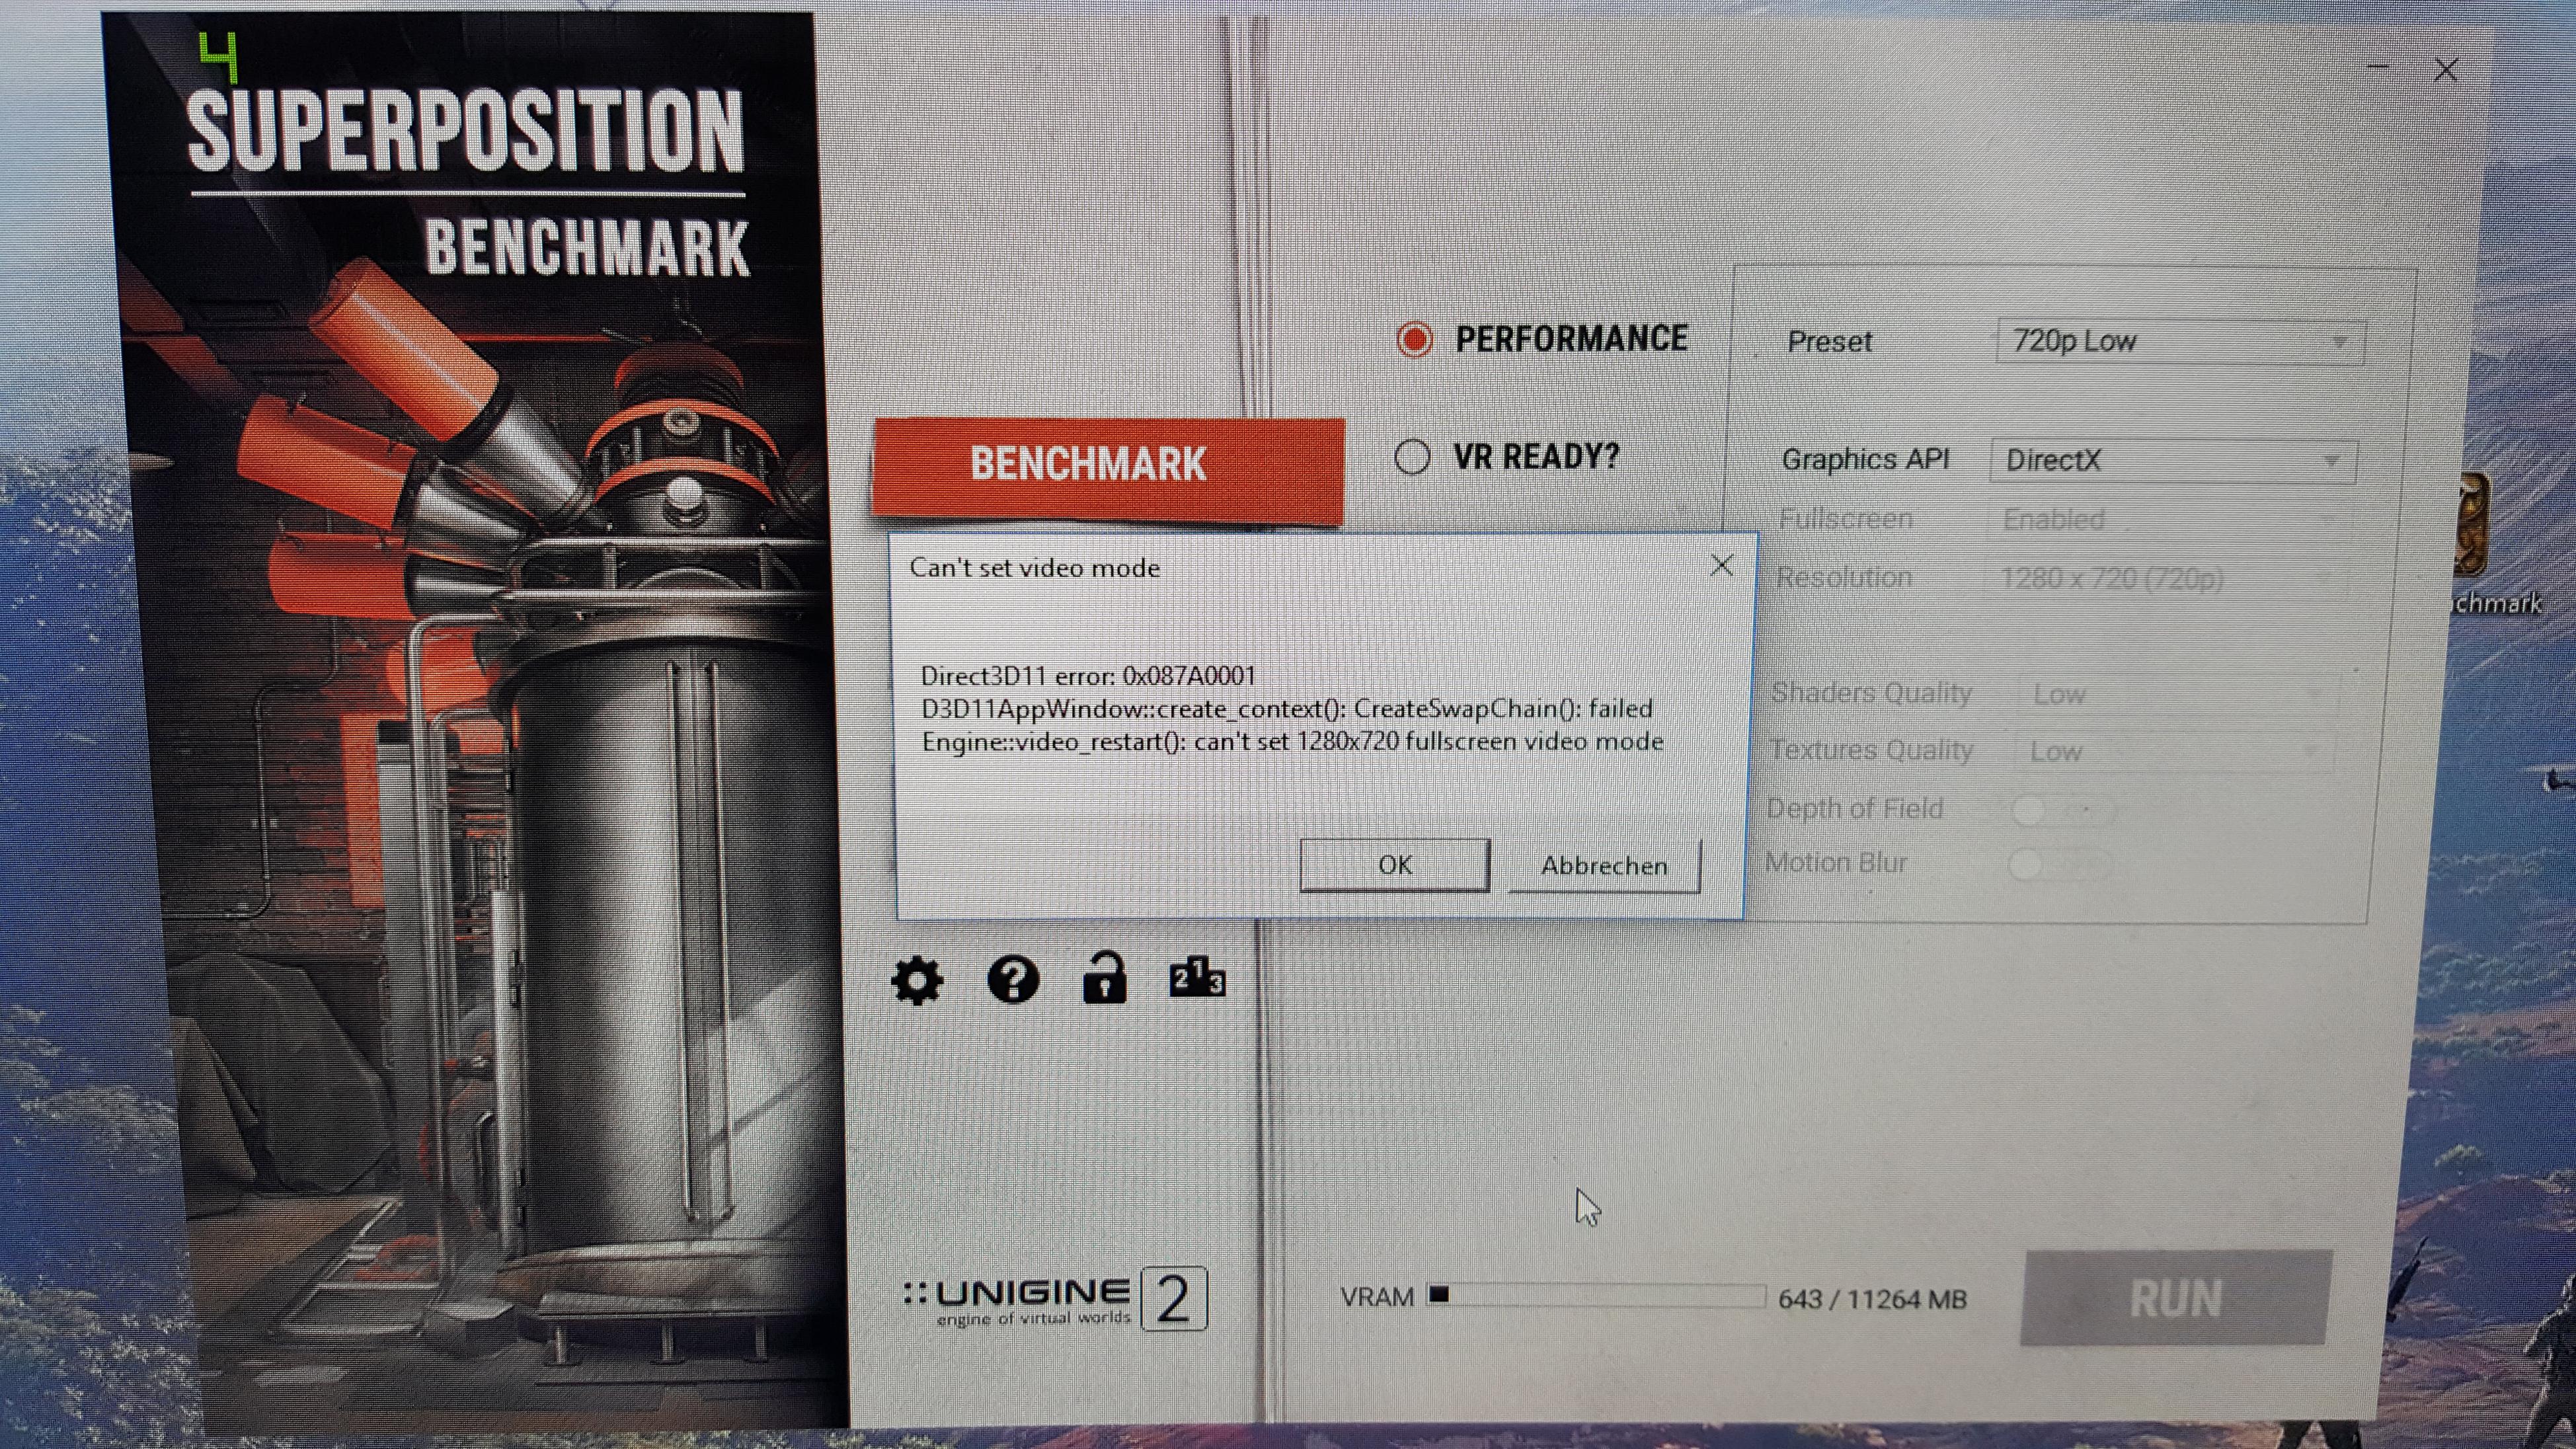Open the settings gear icon

pos(917,979)
